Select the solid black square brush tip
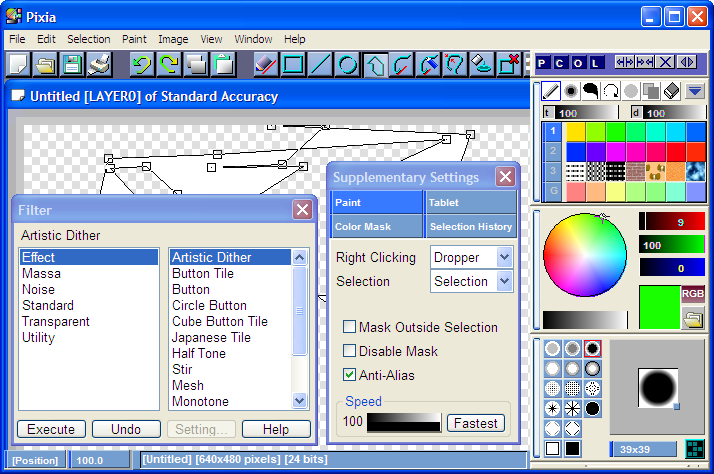The width and height of the screenshot is (714, 474). (x=572, y=449)
